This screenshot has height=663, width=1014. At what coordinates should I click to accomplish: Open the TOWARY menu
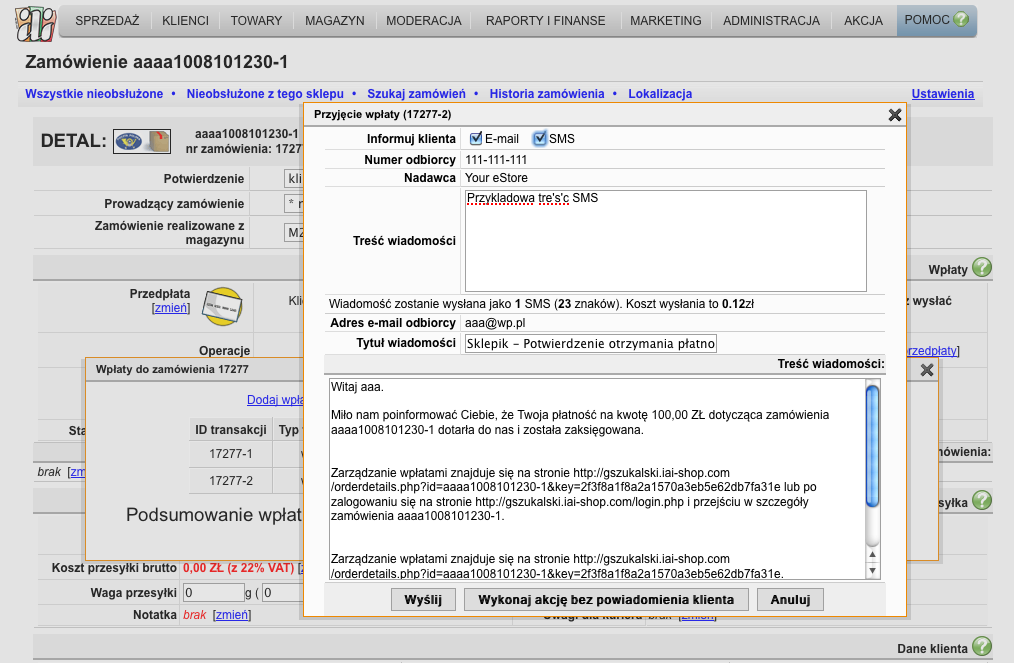pyautogui.click(x=256, y=21)
